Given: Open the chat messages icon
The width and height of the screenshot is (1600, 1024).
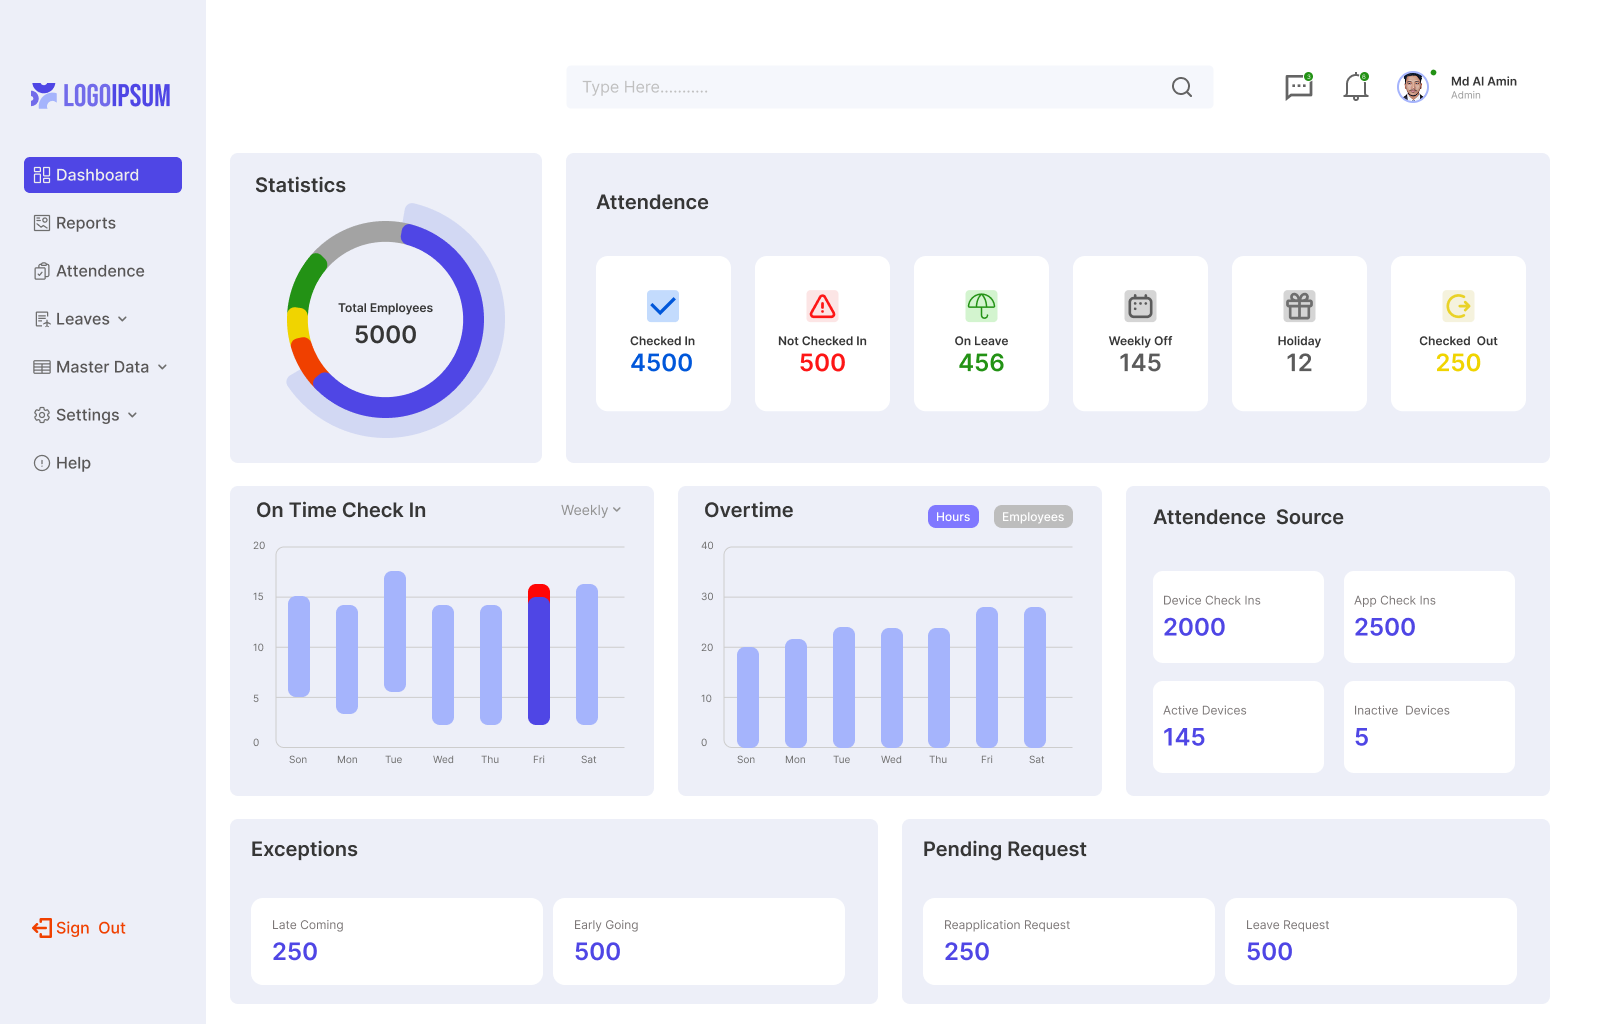Looking at the screenshot, I should (x=1298, y=87).
